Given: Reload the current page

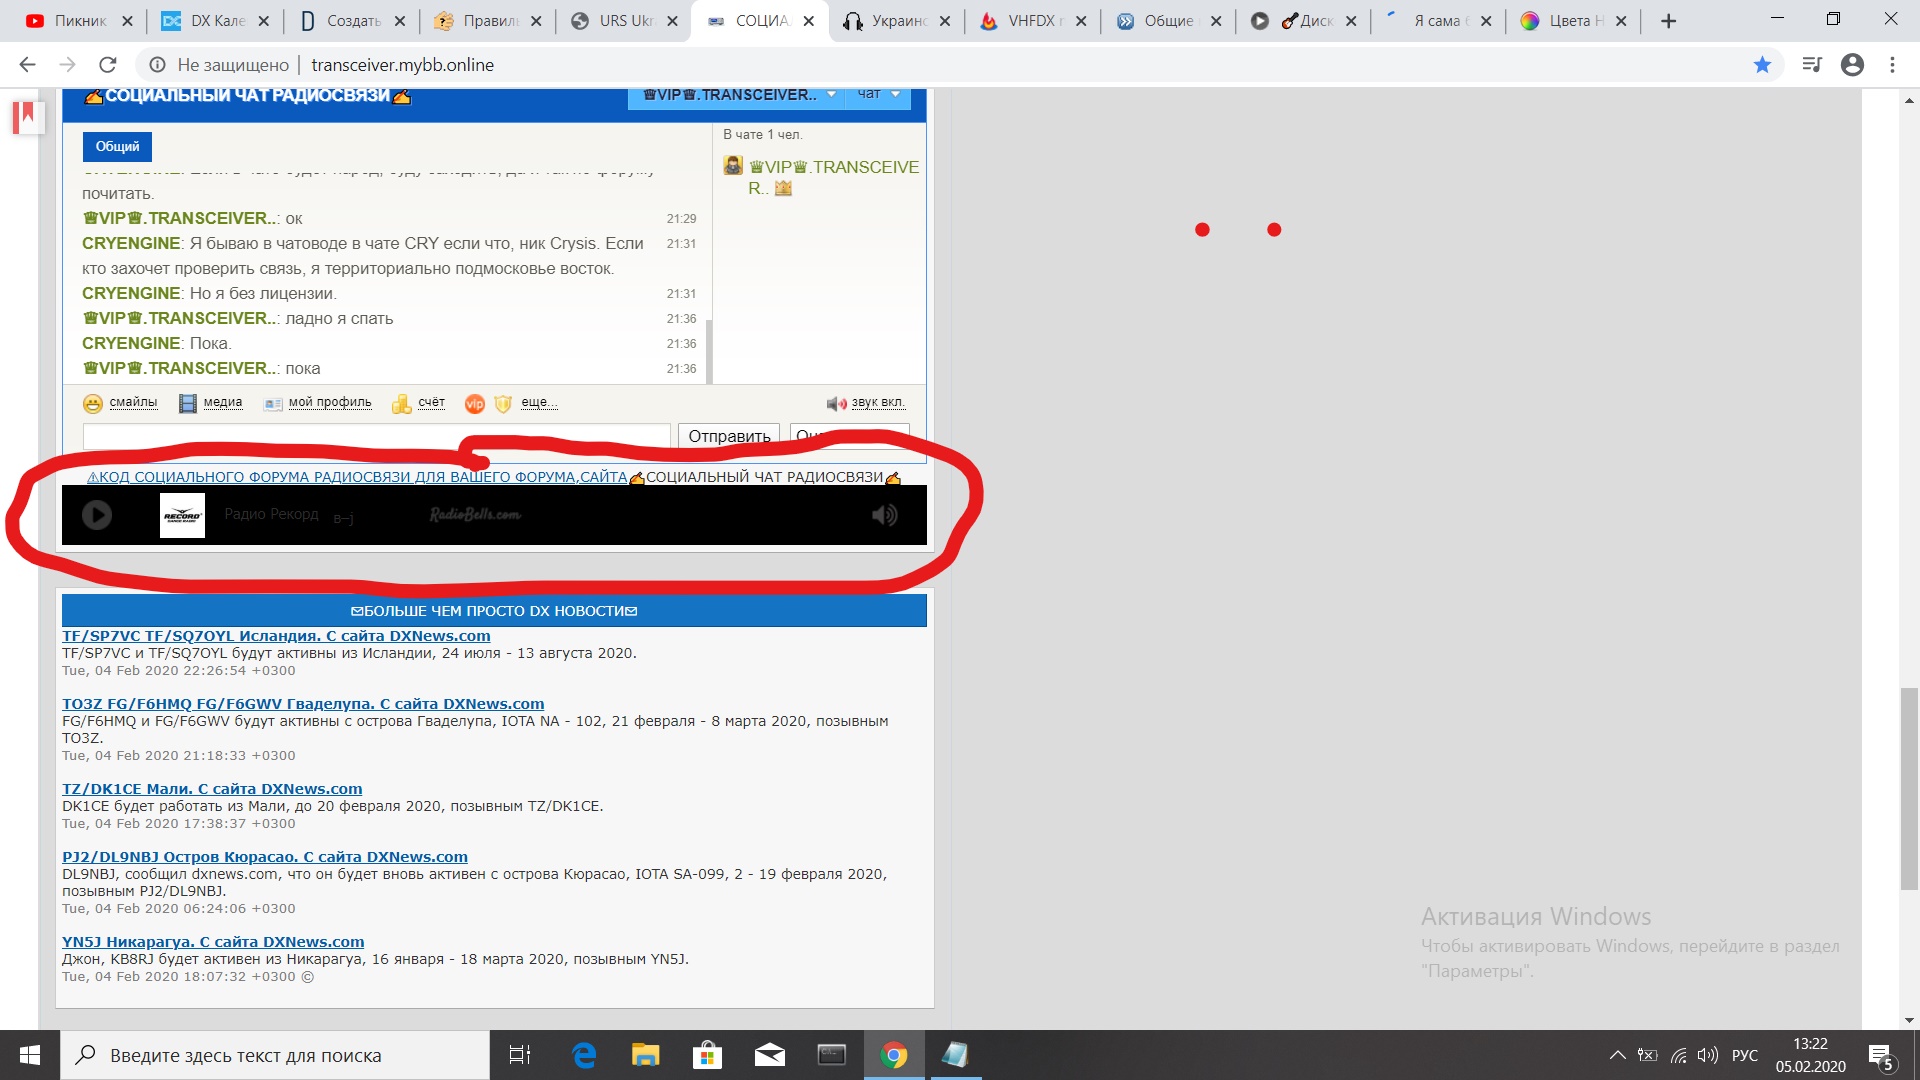Looking at the screenshot, I should pos(108,65).
